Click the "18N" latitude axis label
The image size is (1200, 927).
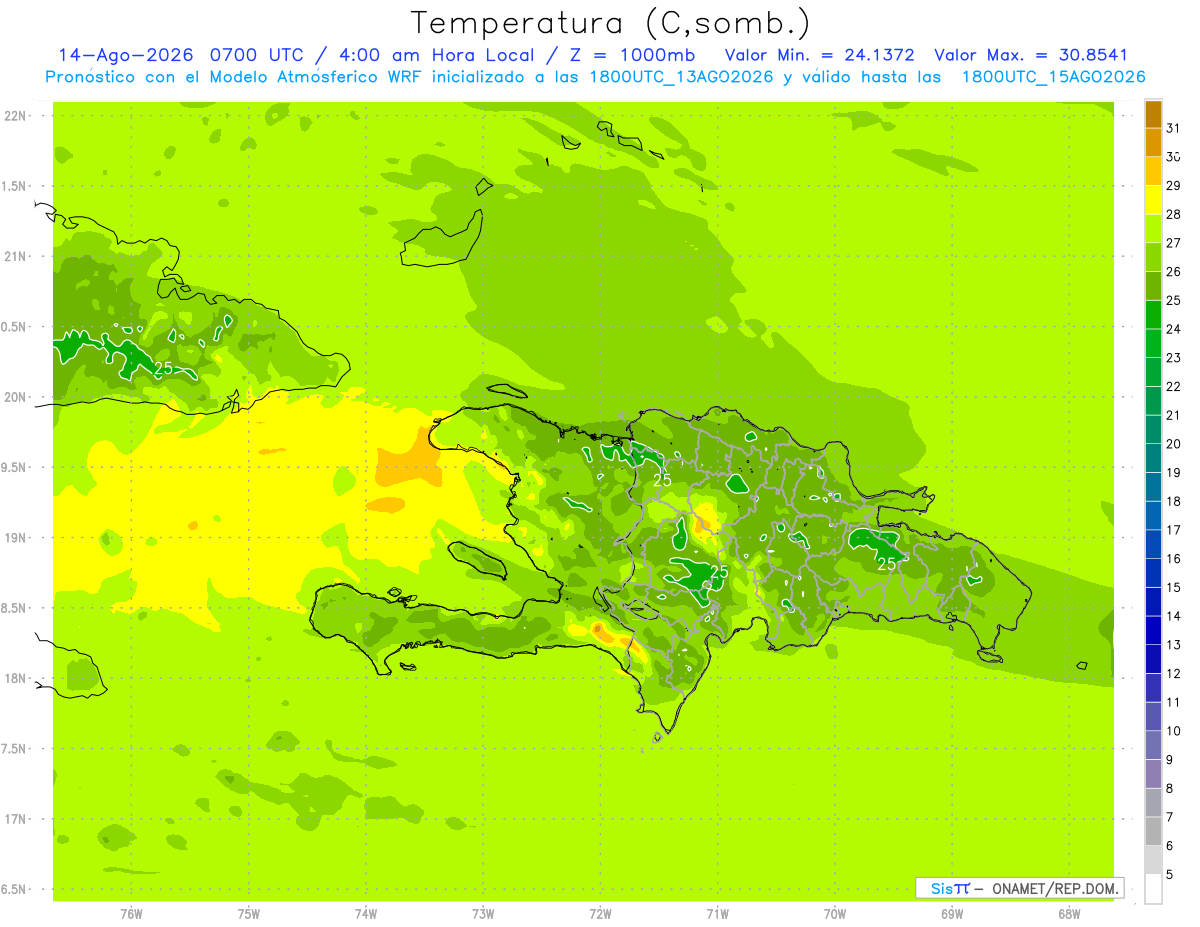(14, 678)
